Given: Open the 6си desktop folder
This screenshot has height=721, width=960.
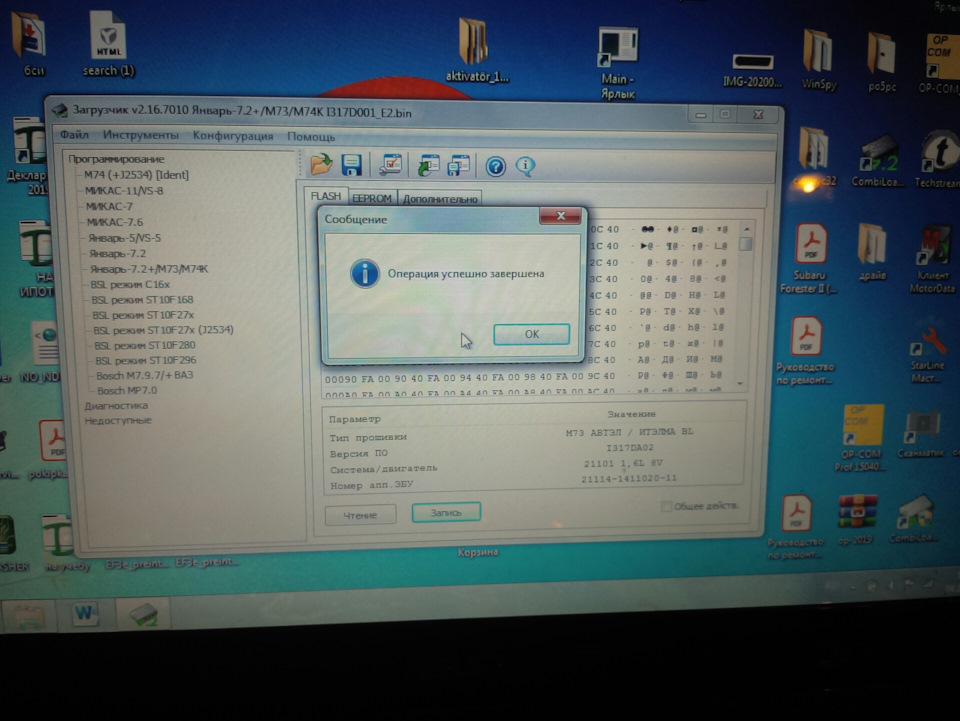Looking at the screenshot, I should 31,44.
